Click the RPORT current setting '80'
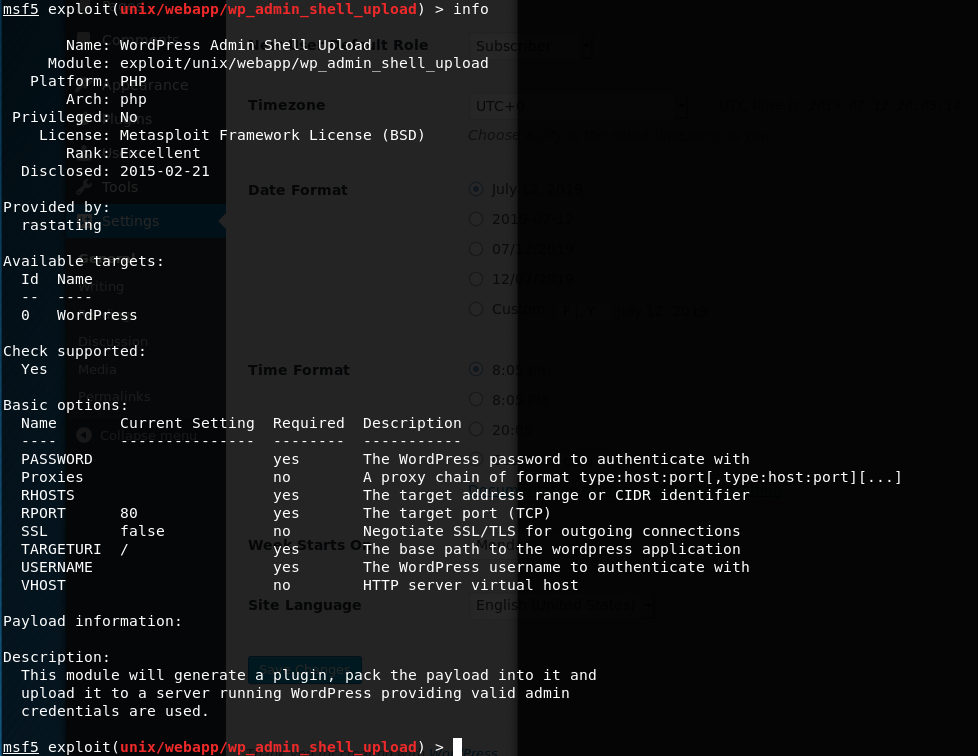Viewport: 978px width, 756px height. pos(128,513)
